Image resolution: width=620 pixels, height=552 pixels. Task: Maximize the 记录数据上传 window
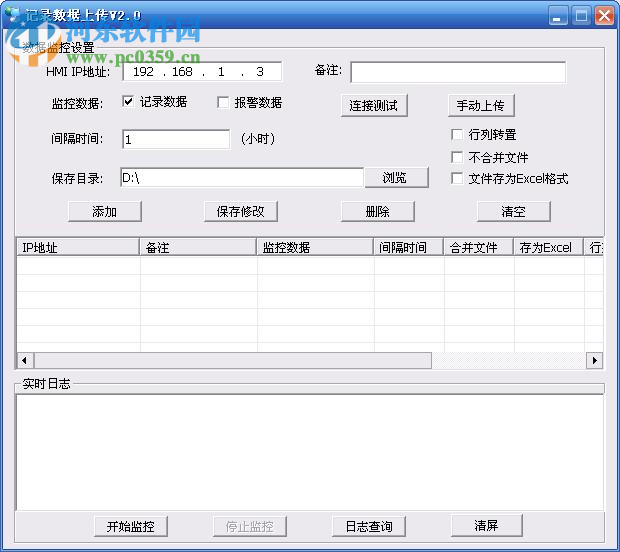point(581,16)
